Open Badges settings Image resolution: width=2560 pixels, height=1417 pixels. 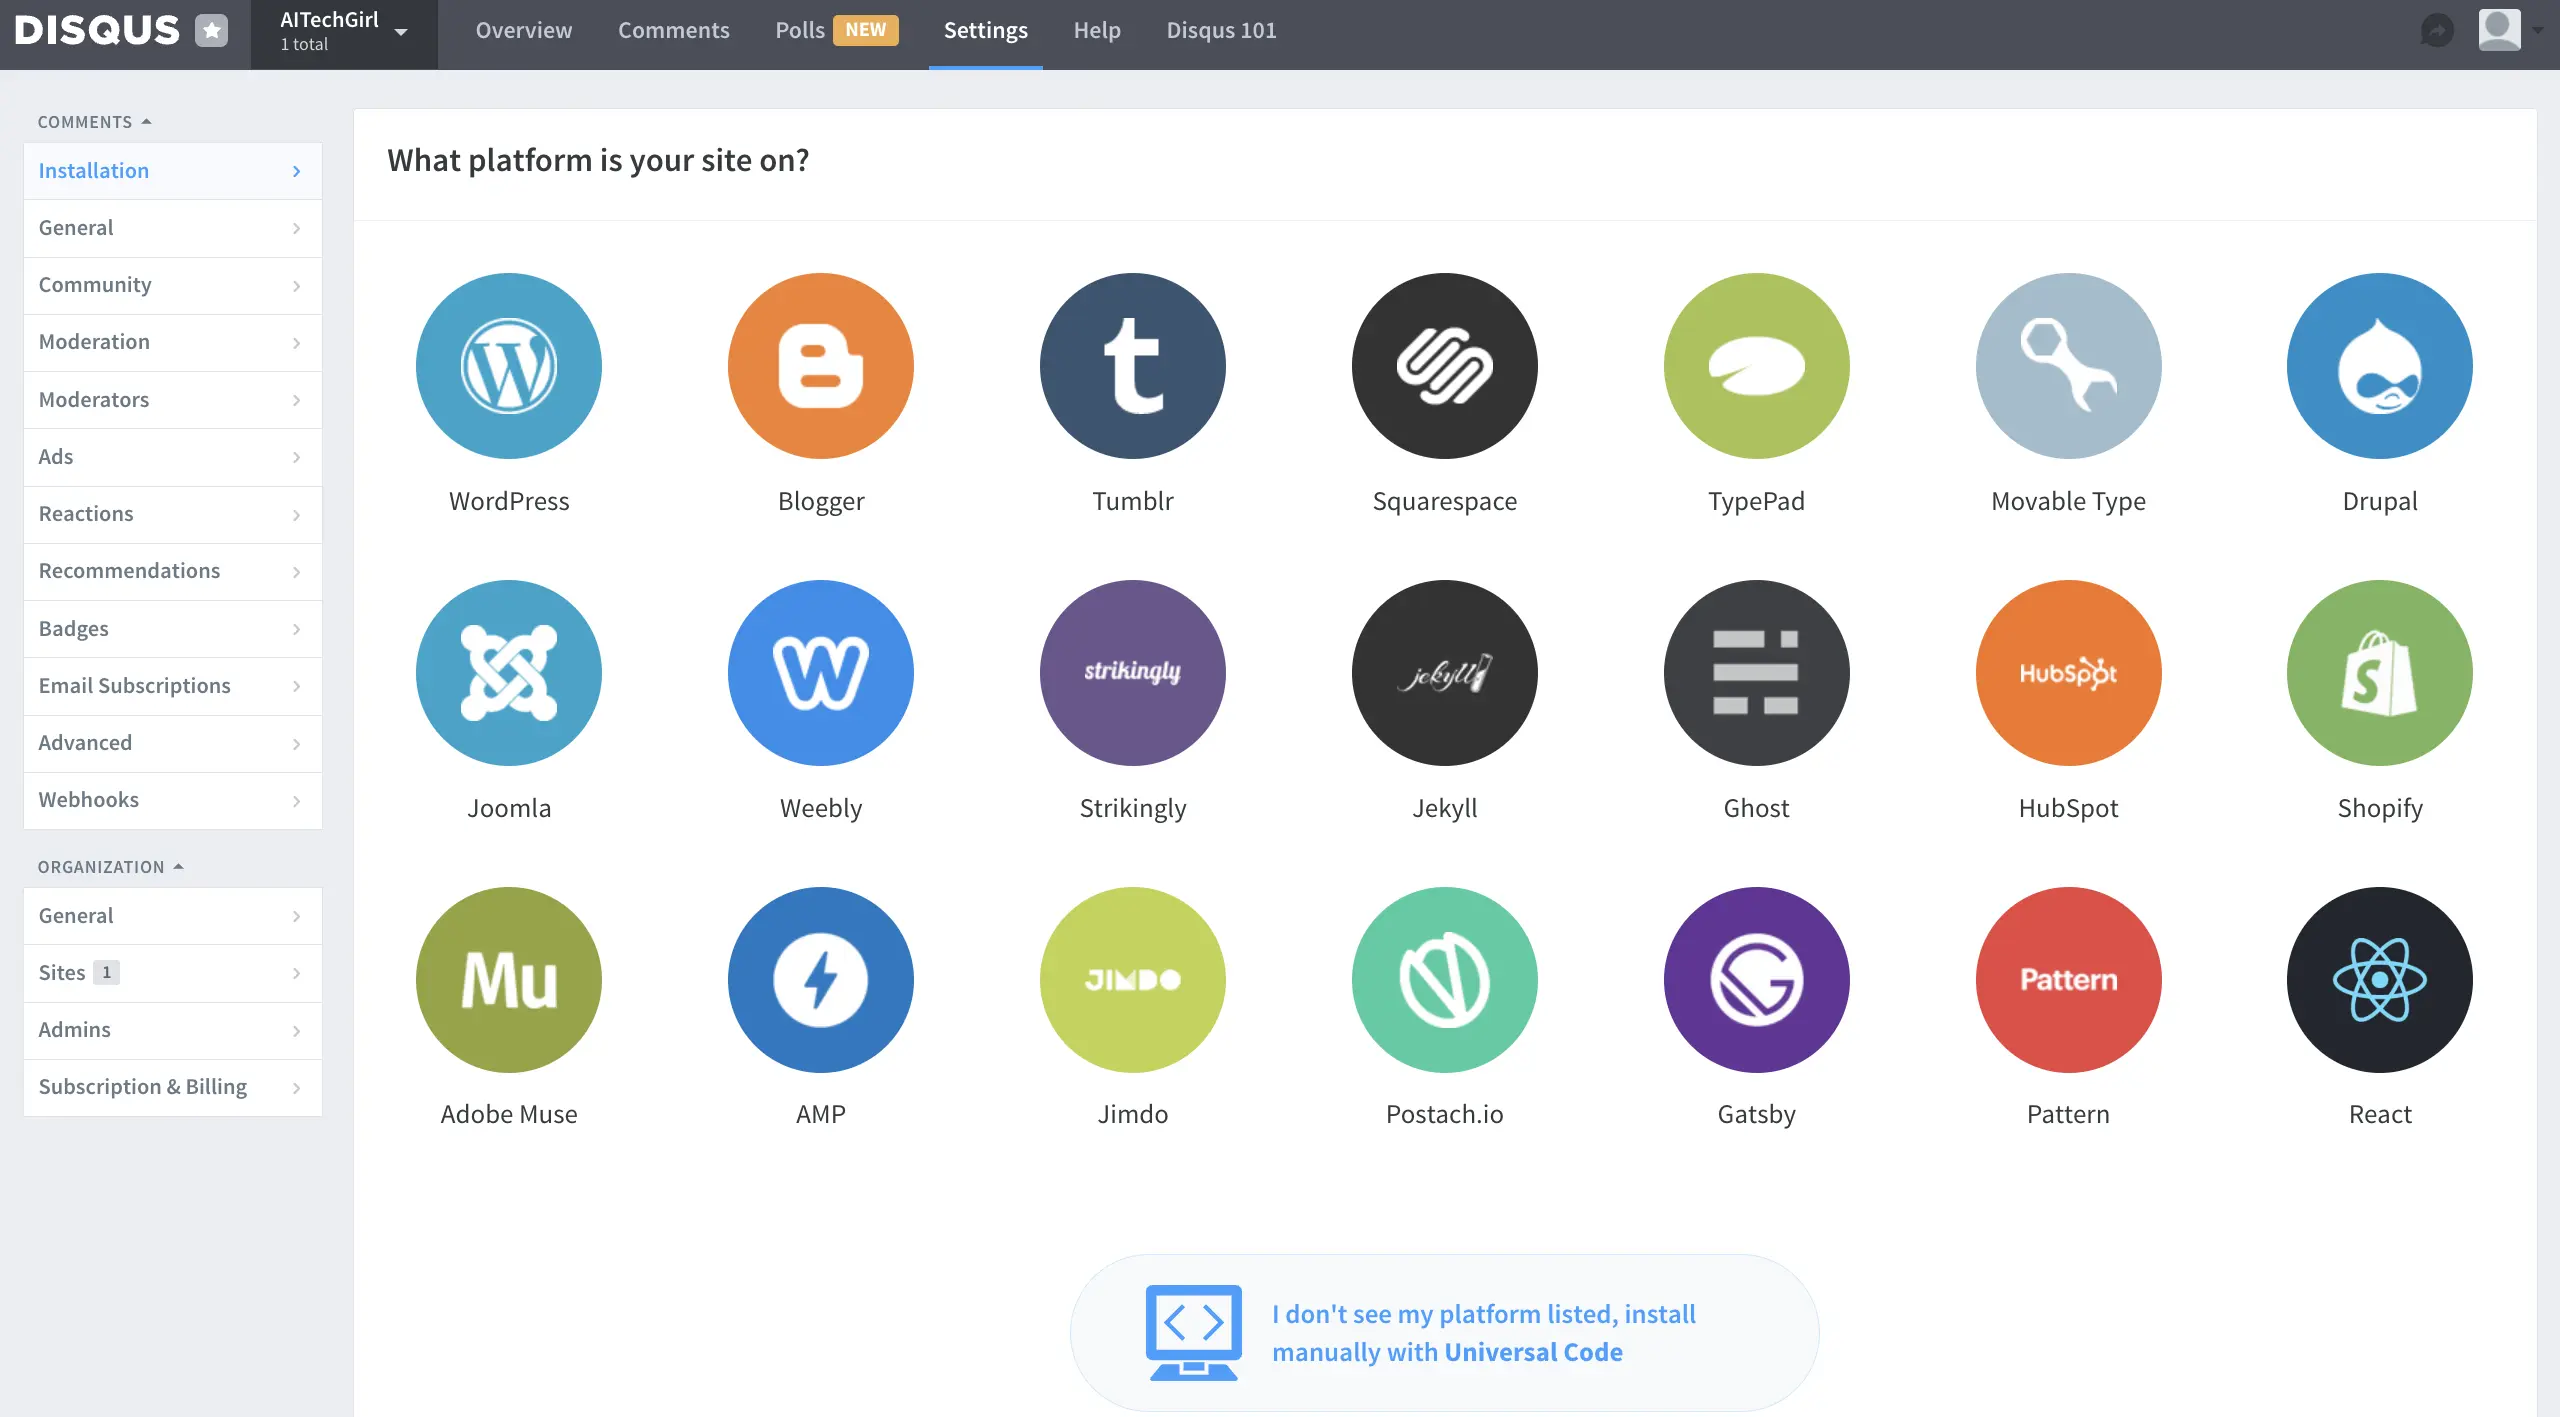tap(173, 629)
